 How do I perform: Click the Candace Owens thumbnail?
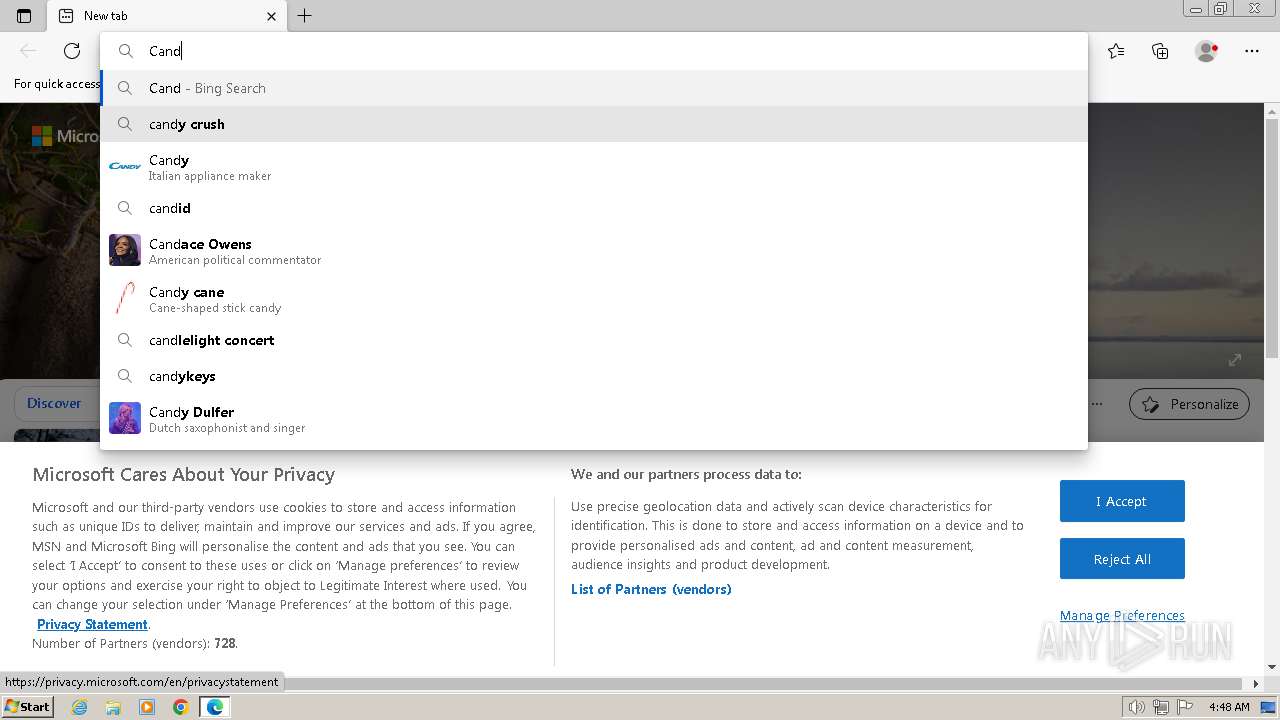125,250
